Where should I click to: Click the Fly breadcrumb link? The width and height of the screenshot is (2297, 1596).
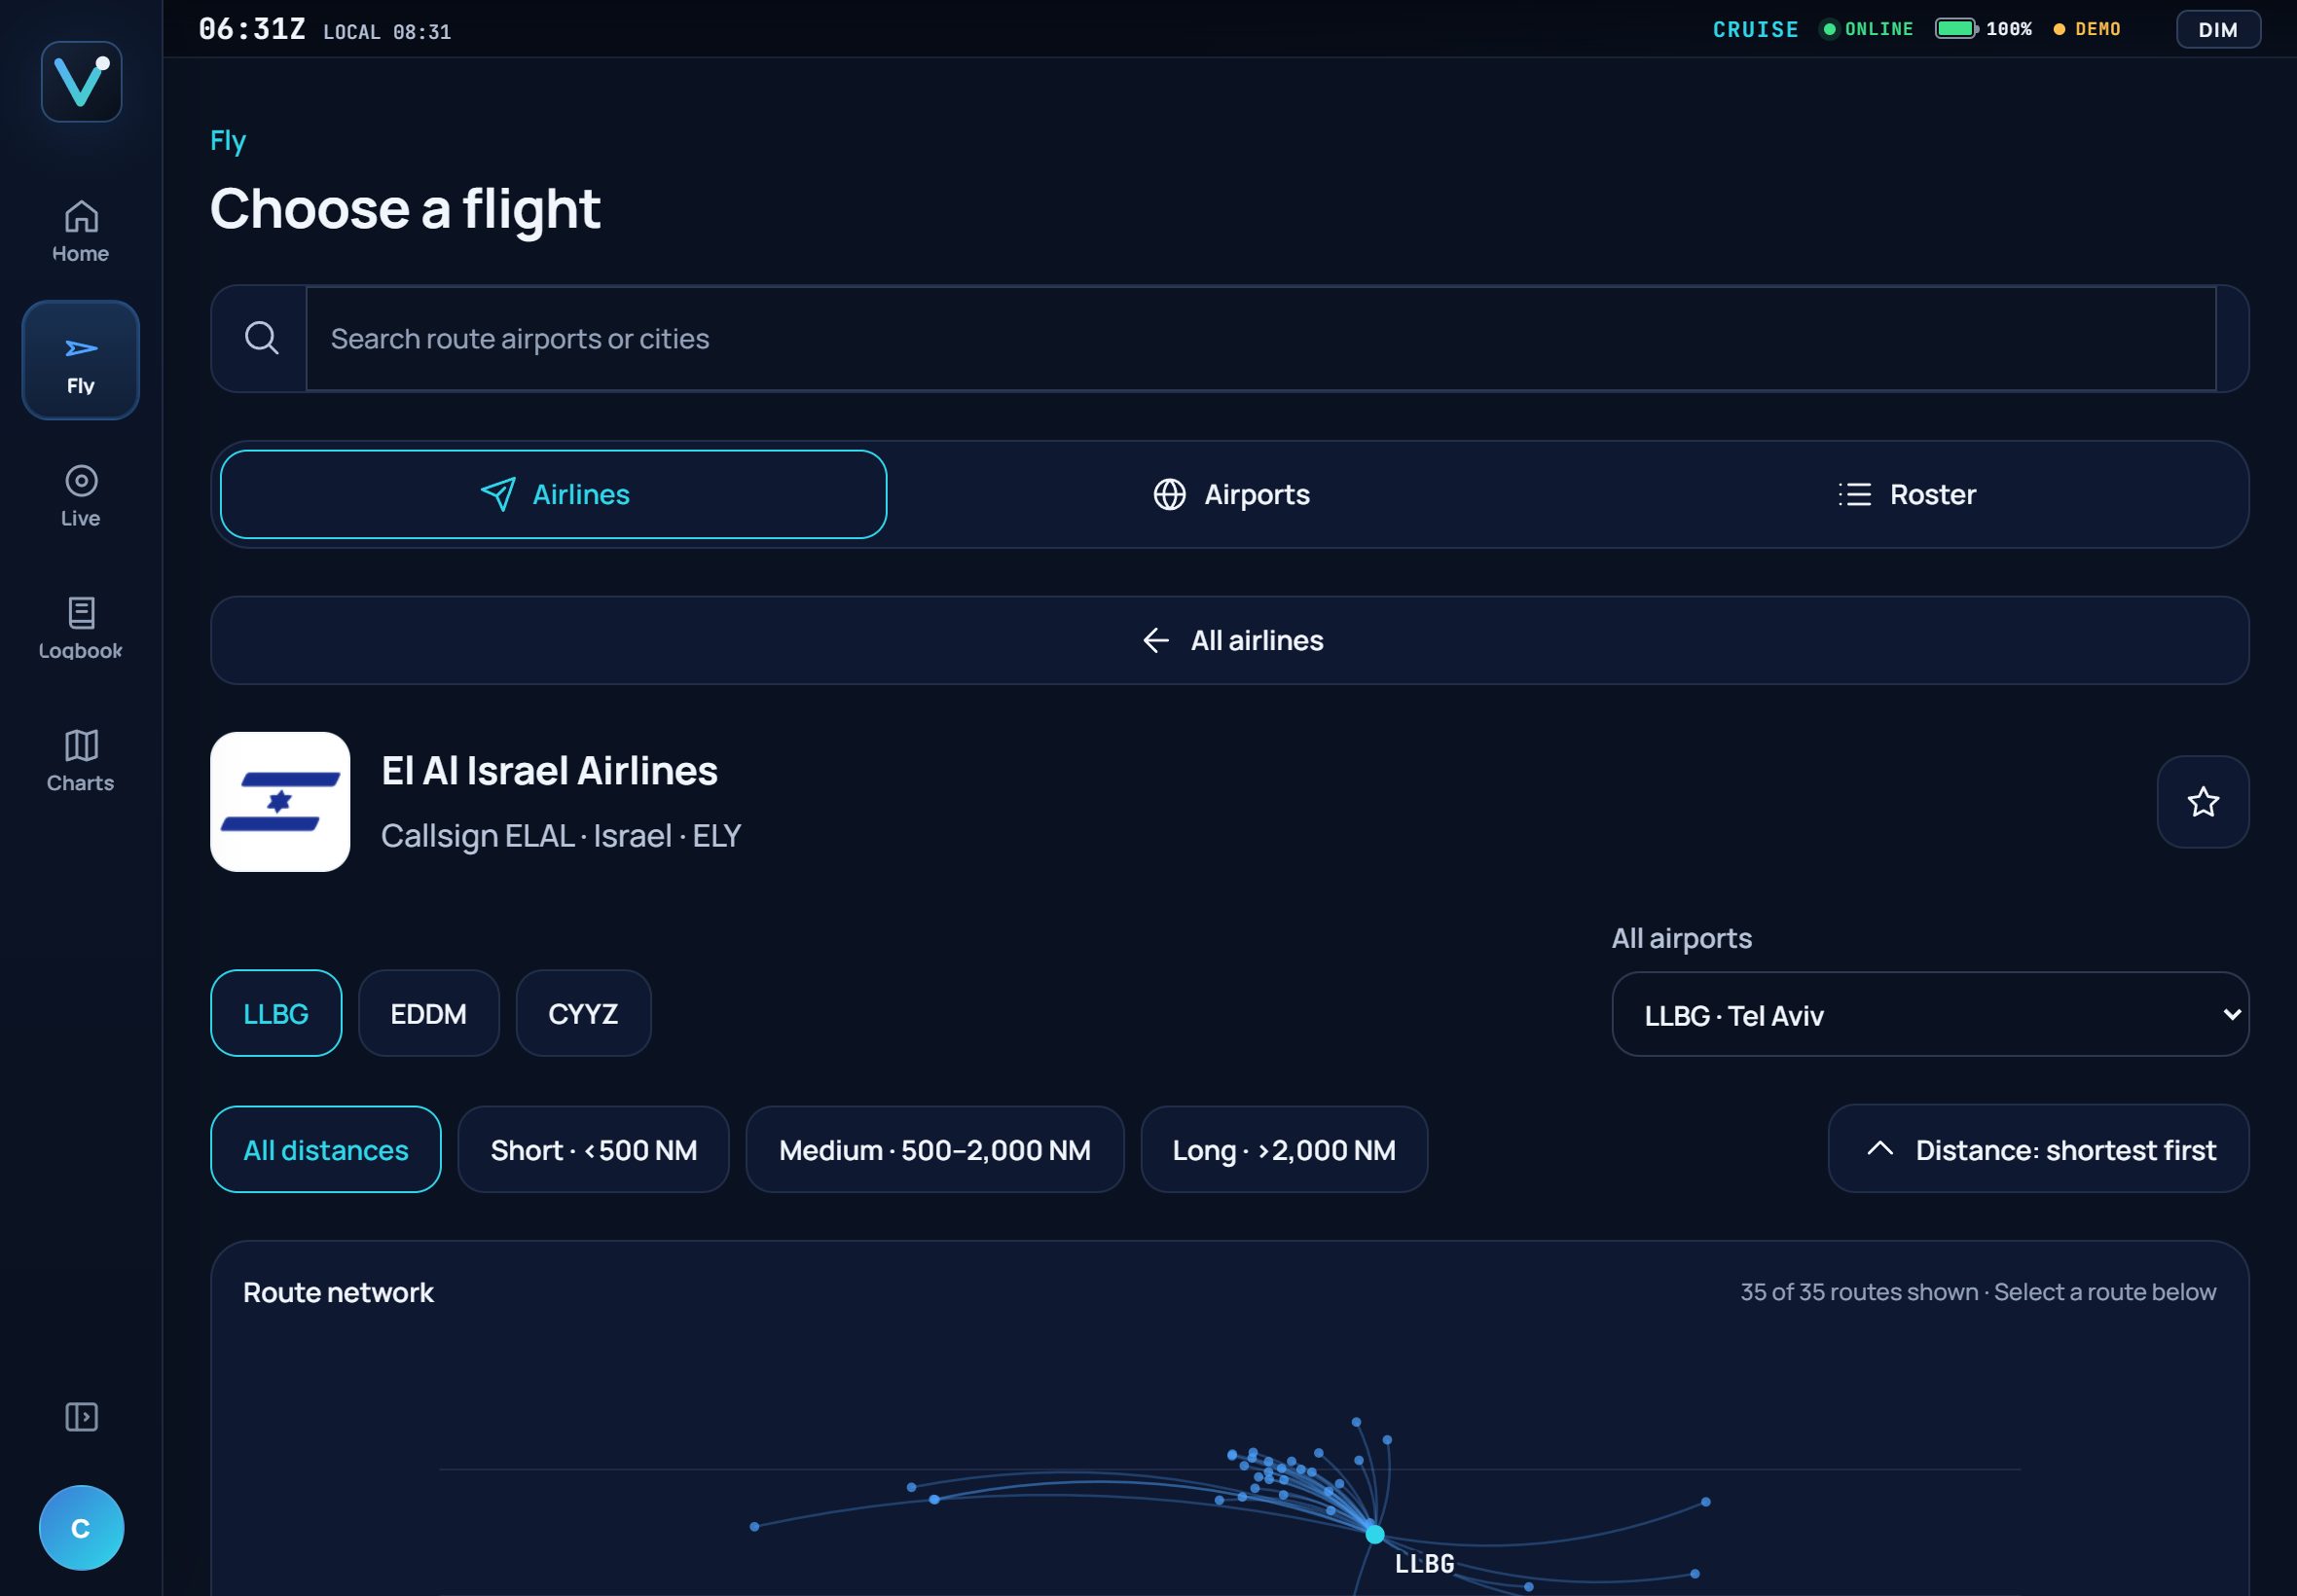pos(228,140)
